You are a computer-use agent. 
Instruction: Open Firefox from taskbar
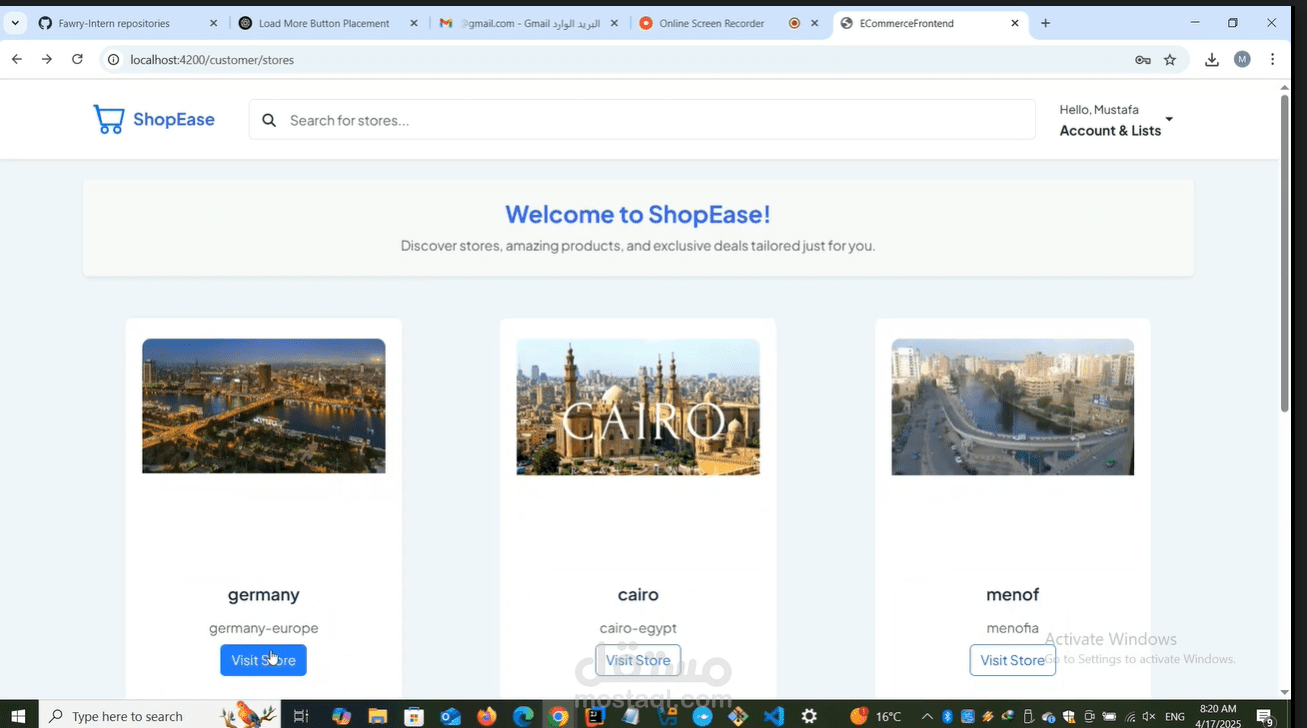point(486,716)
